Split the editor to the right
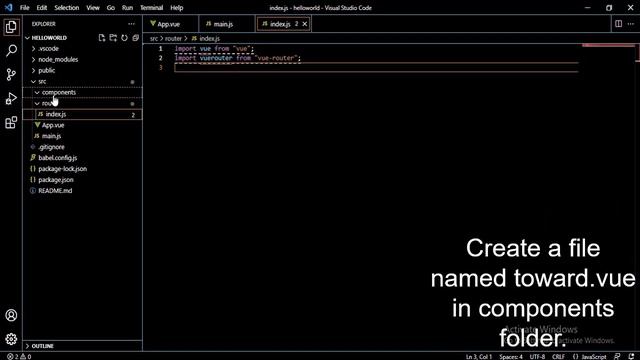Screen dimensions: 640x360 (618, 24)
